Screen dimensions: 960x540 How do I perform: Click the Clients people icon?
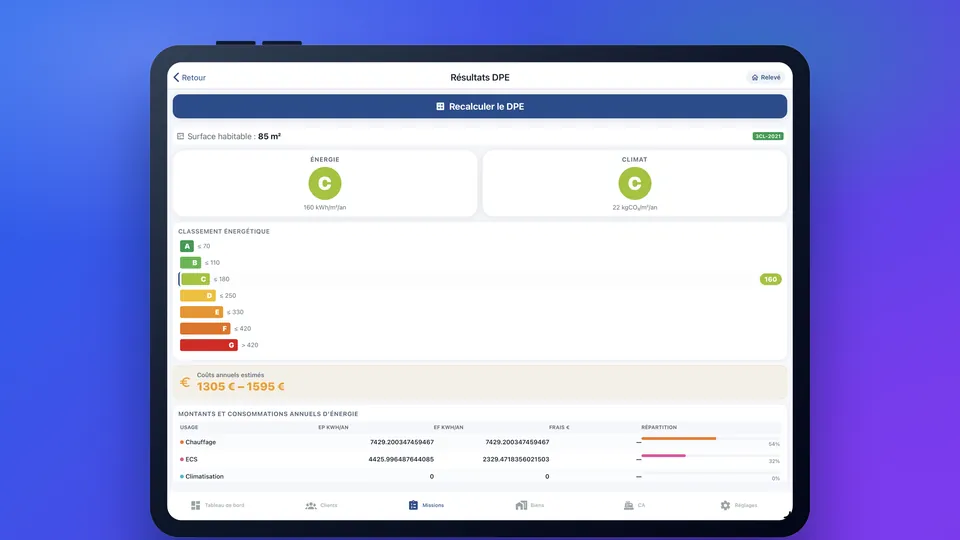coord(311,505)
